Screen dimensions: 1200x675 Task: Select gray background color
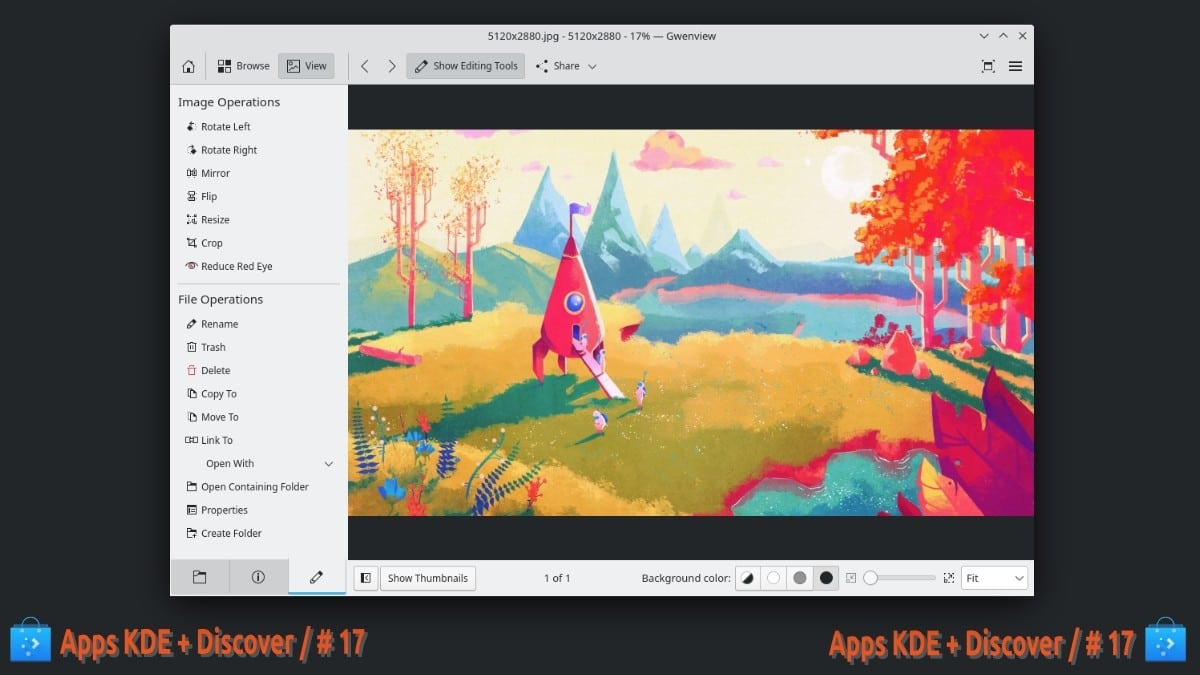coord(799,578)
